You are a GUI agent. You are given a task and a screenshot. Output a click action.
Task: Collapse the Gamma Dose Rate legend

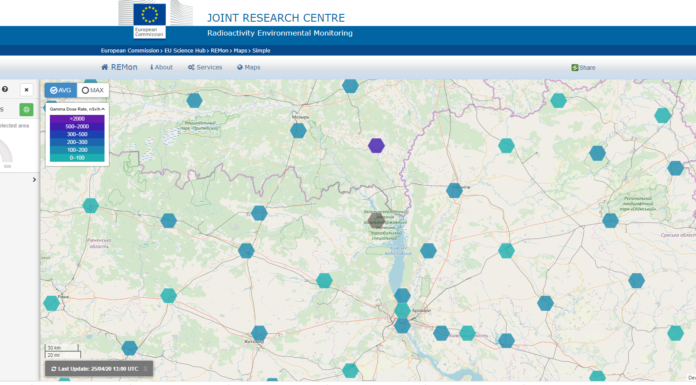103,109
